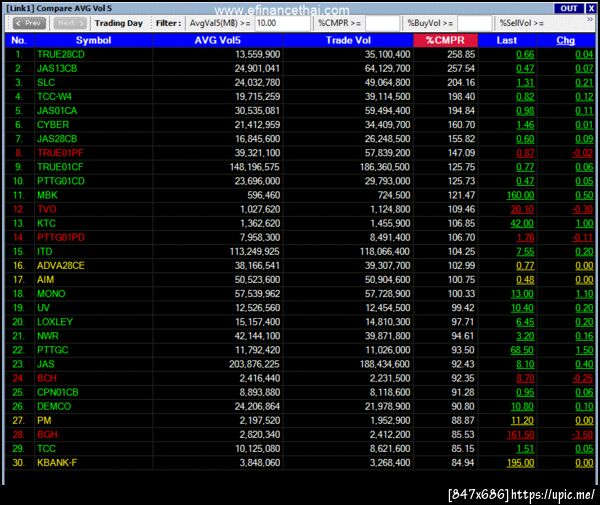
Task: Click %CMPR value 84.94
Action: coord(463,463)
